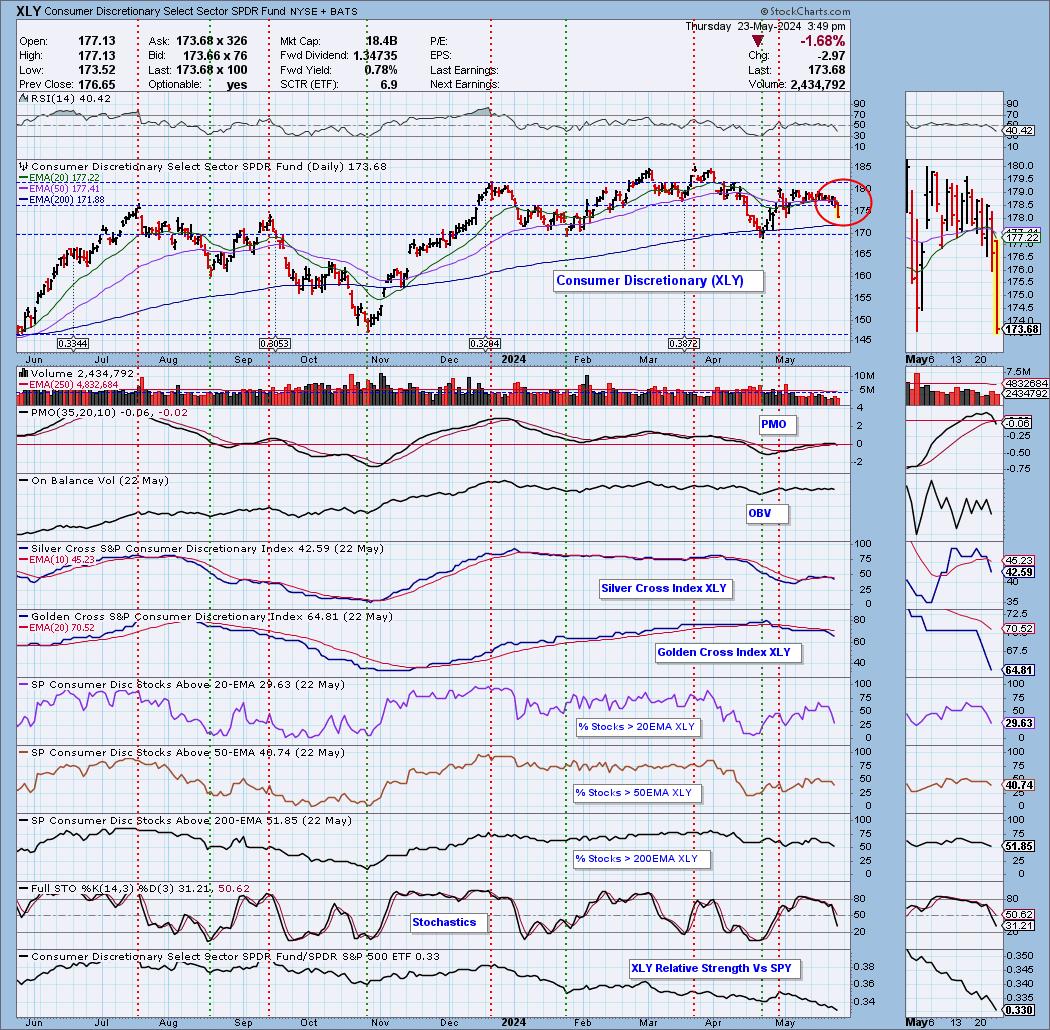1050x1030 pixels.
Task: Click the EMA(200) 171.88 legend entry
Action: point(62,200)
